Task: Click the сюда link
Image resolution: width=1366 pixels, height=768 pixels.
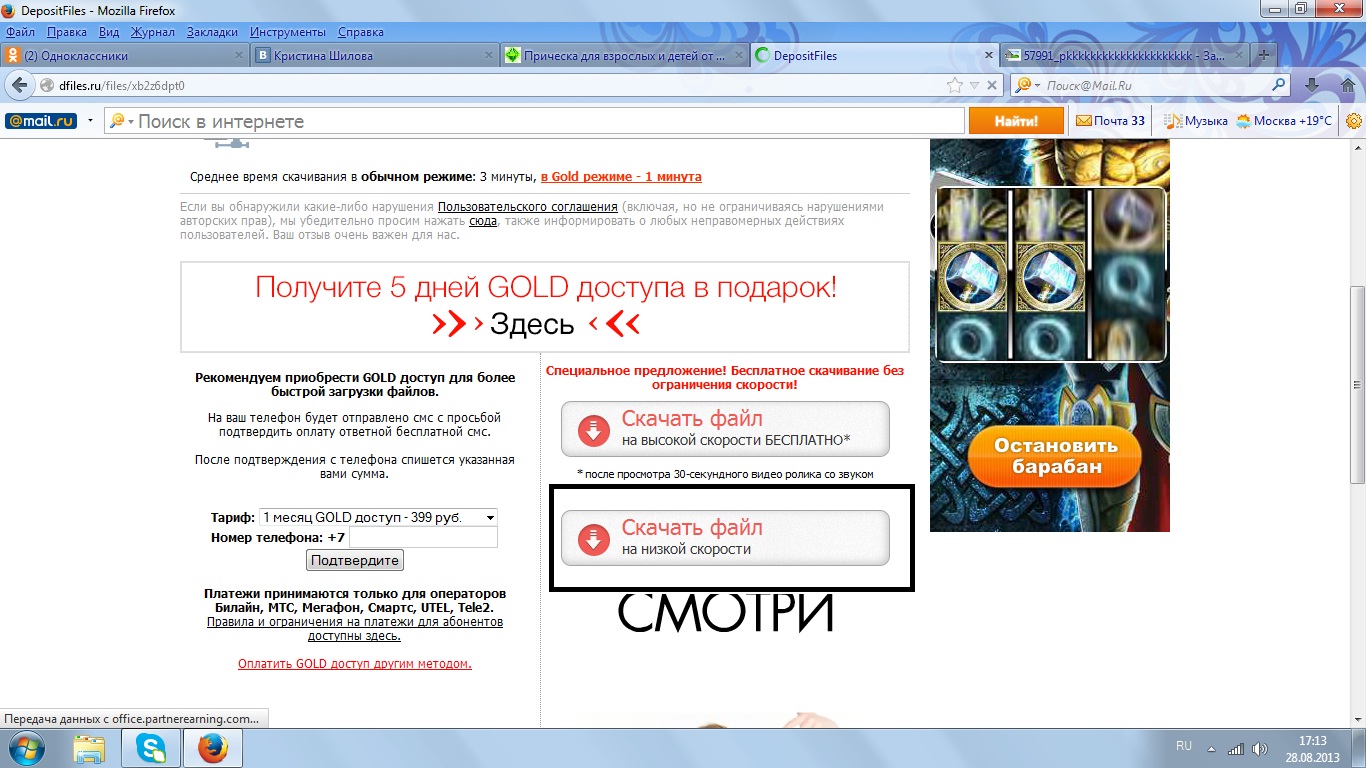Action: [x=483, y=221]
